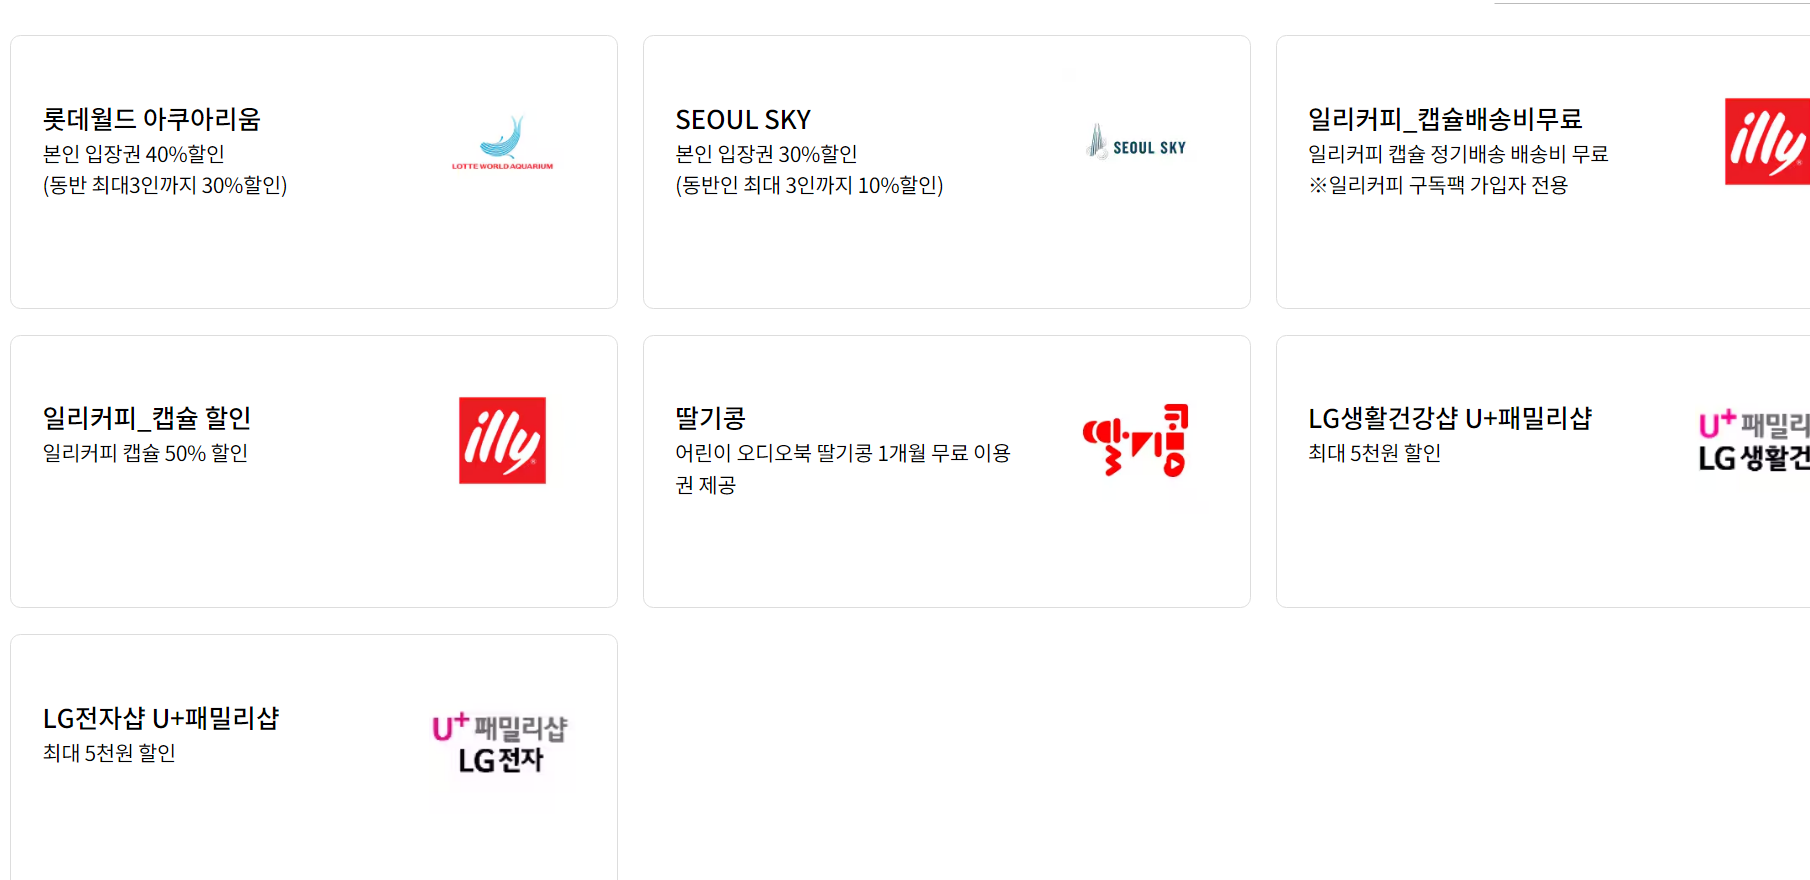Click 일리커피 캡슐 50% 할인 text
The height and width of the screenshot is (880, 1810).
(x=145, y=453)
